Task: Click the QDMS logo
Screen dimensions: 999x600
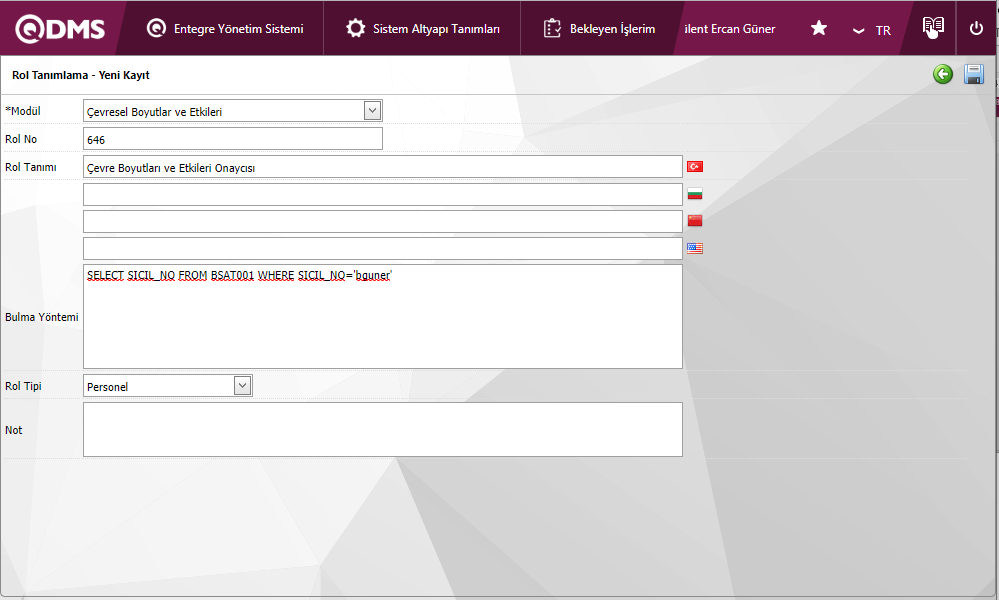Action: click(x=60, y=29)
